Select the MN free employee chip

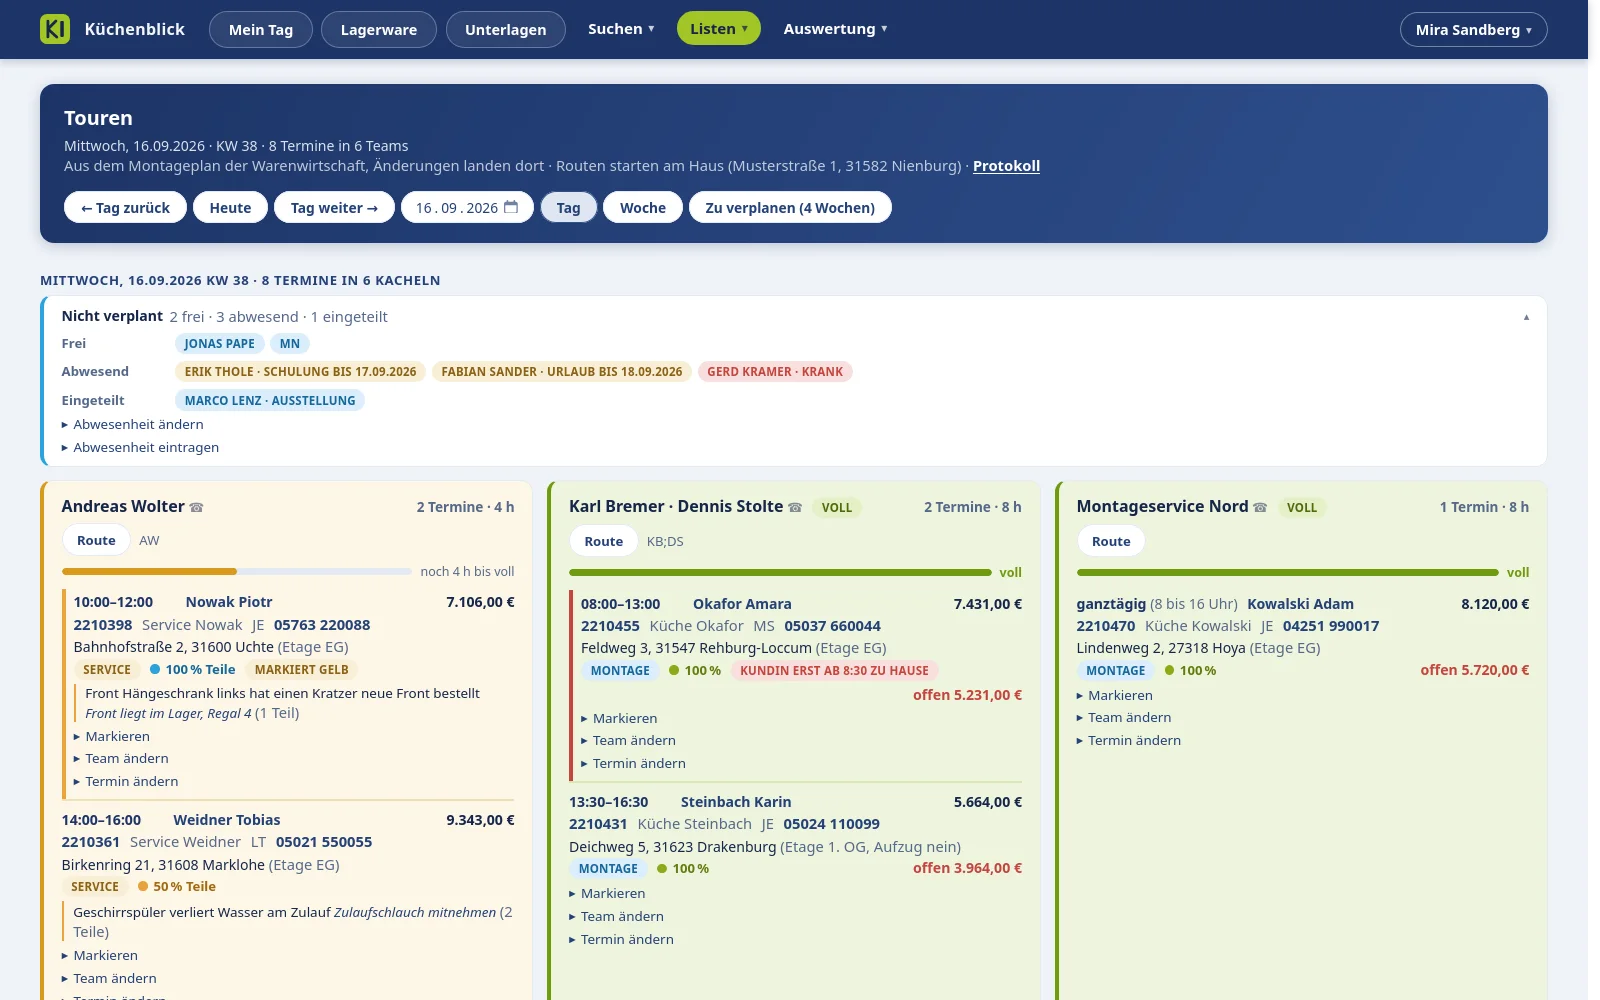(290, 343)
